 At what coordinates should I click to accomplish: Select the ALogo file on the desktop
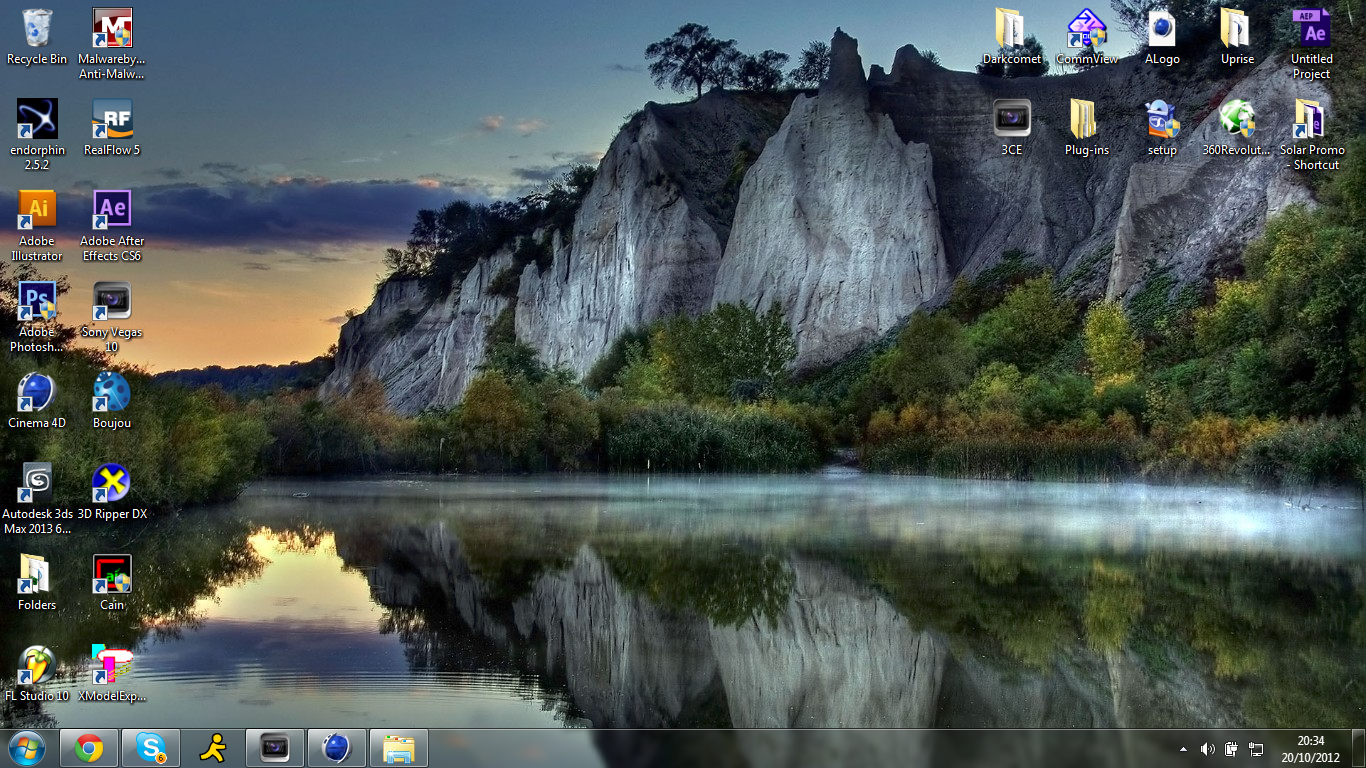(x=1162, y=37)
